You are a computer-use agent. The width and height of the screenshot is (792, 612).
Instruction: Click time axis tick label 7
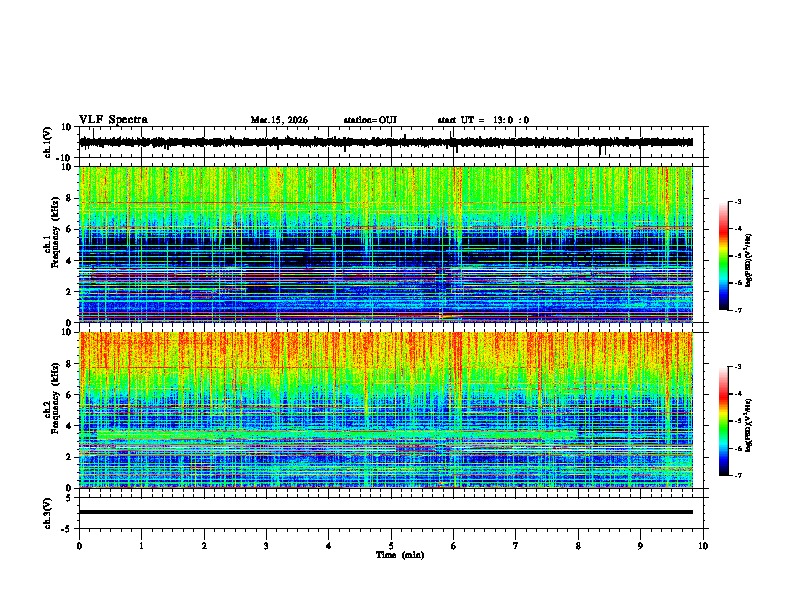(x=516, y=546)
